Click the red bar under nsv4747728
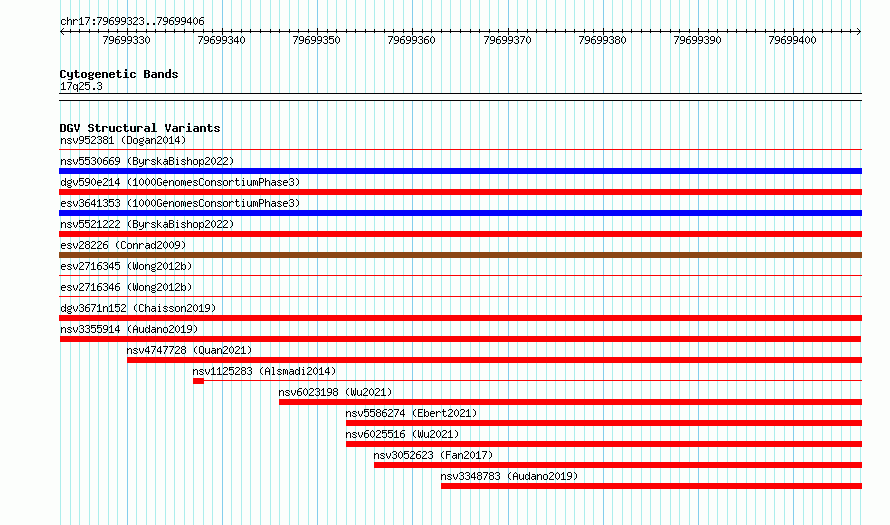890x525 pixels. point(494,360)
